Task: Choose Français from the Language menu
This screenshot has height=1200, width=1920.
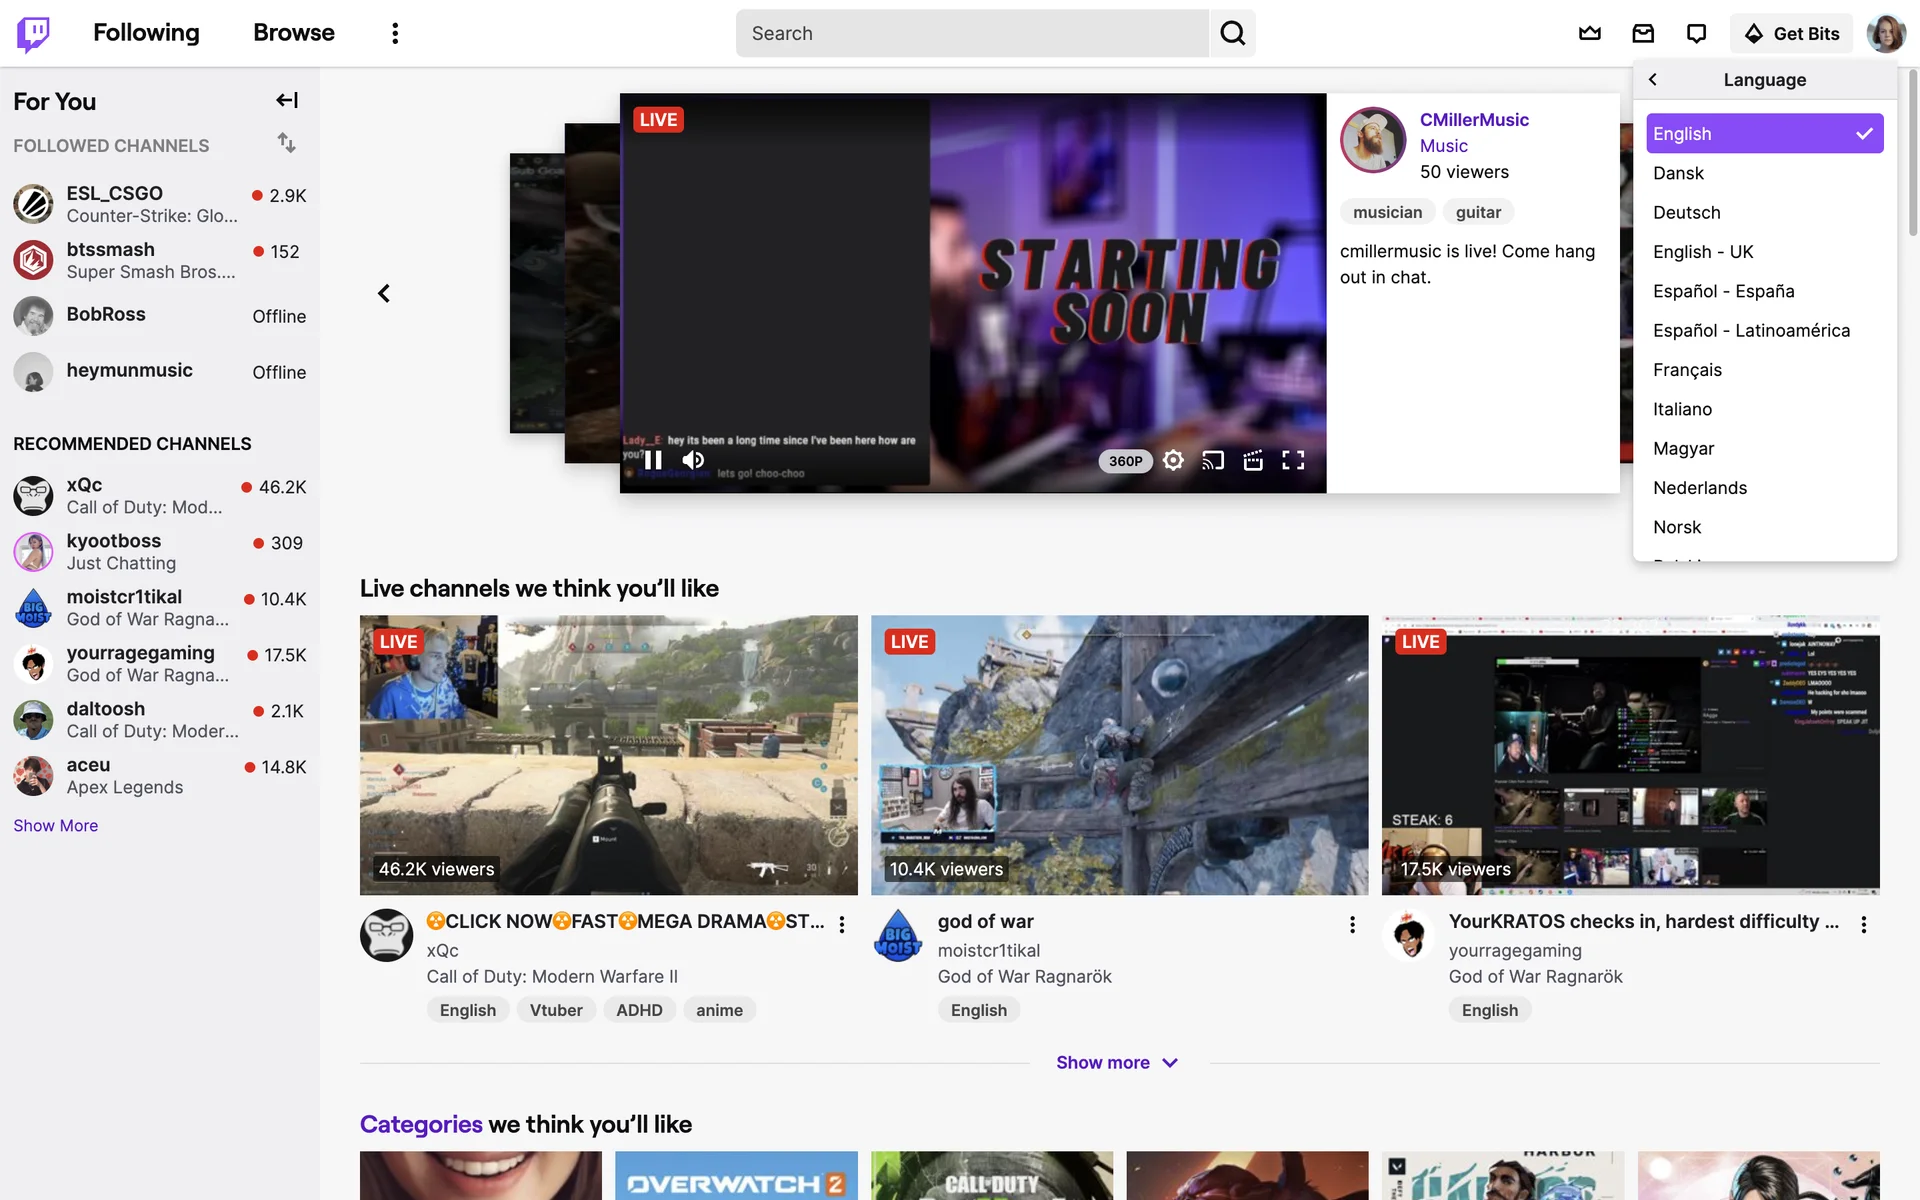Action: 1687,370
